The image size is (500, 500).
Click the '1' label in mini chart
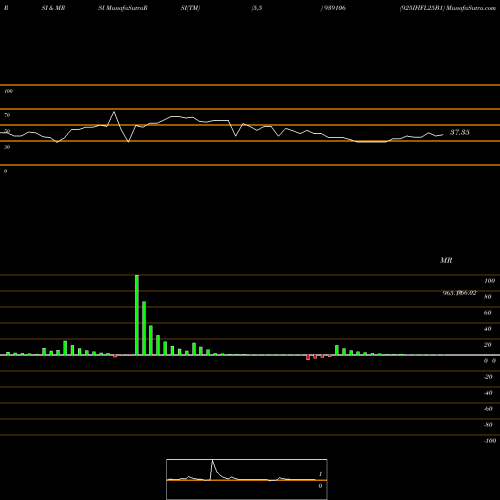[x=320, y=474]
